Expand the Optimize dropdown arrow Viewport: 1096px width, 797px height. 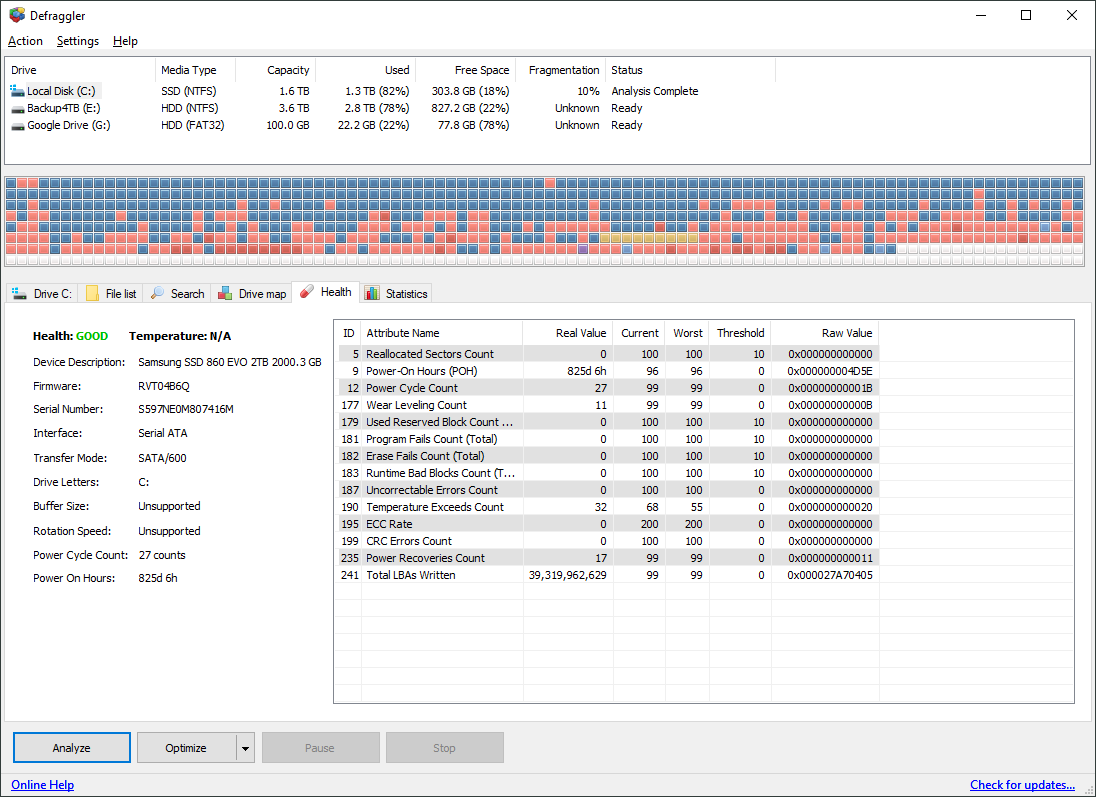245,748
